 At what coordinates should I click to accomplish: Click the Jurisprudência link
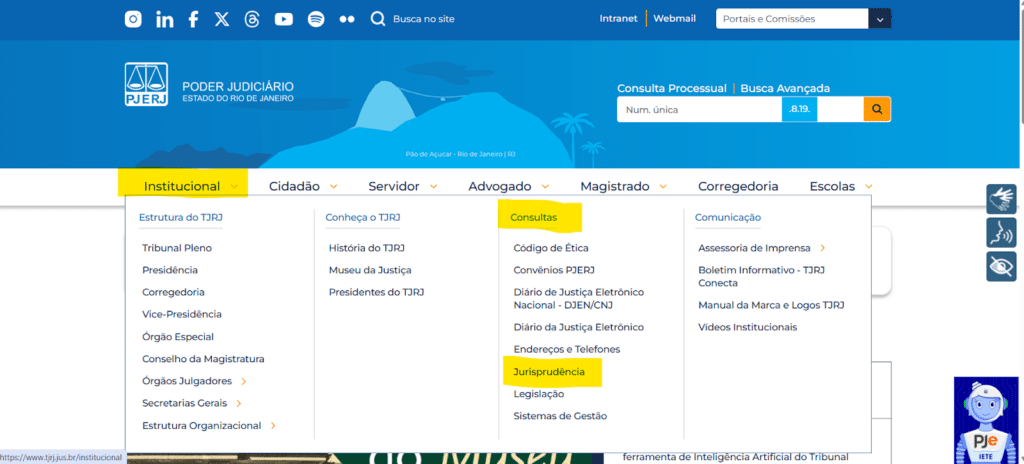point(549,372)
